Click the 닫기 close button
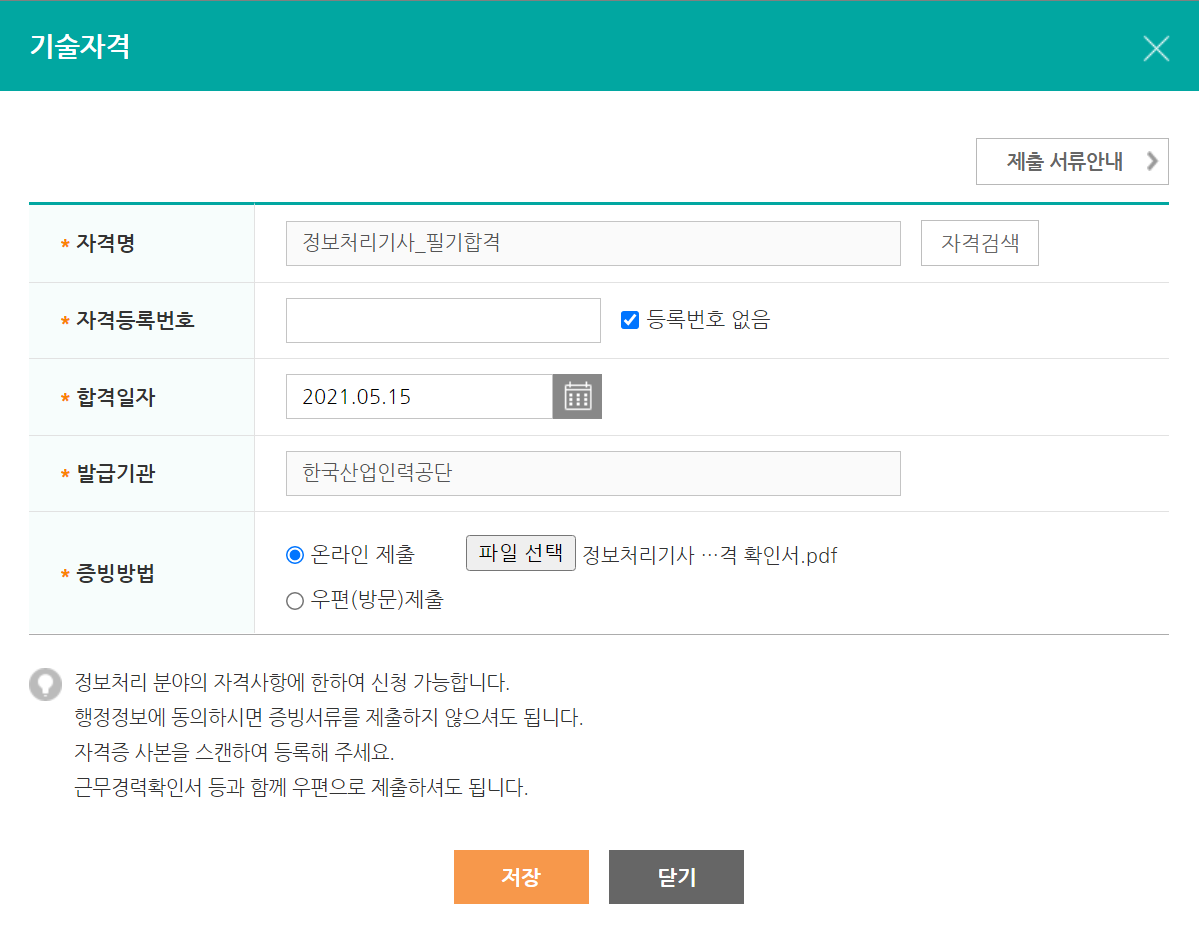This screenshot has height=931, width=1199. 676,877
